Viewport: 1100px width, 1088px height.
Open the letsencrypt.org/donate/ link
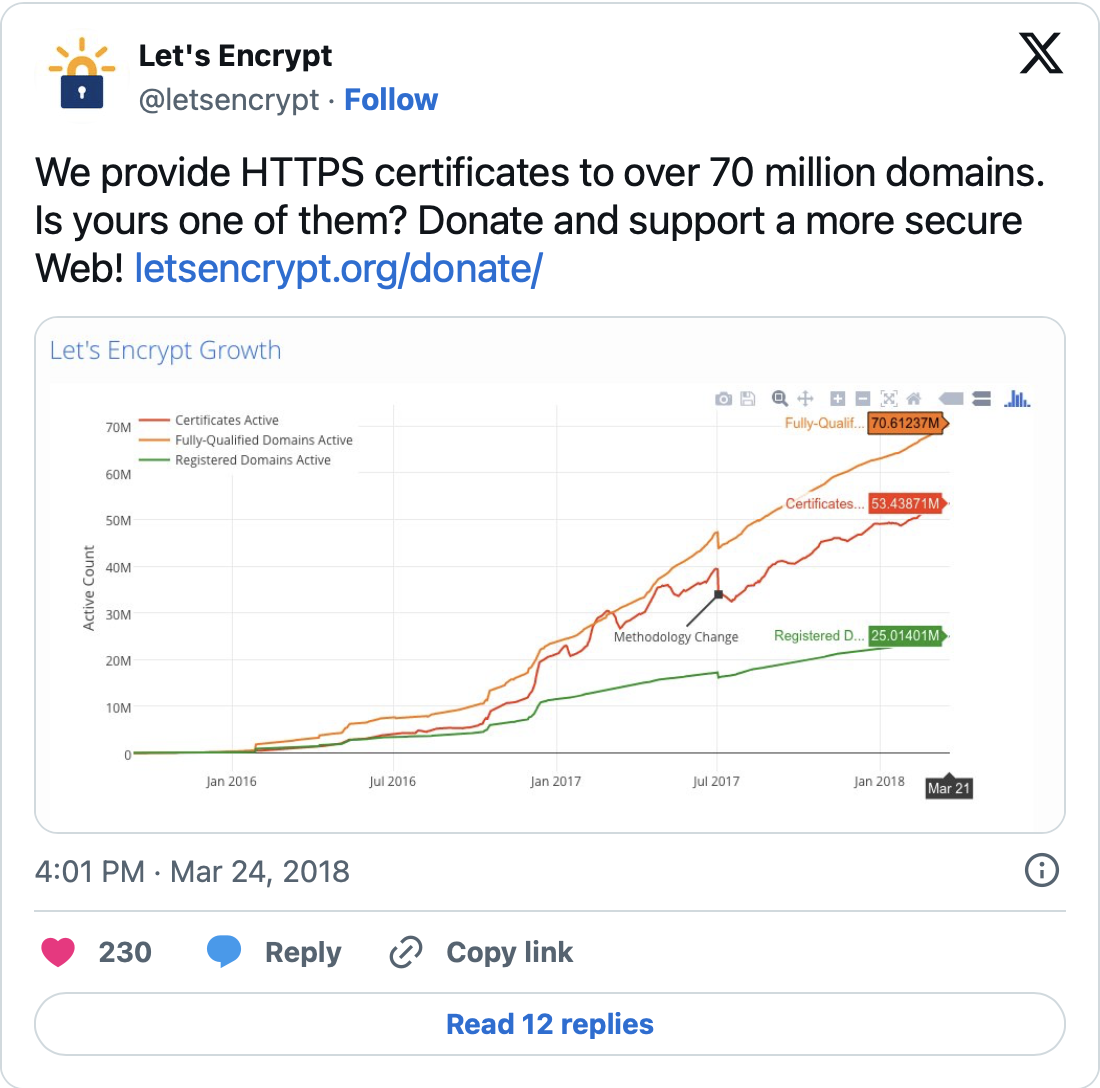click(337, 269)
